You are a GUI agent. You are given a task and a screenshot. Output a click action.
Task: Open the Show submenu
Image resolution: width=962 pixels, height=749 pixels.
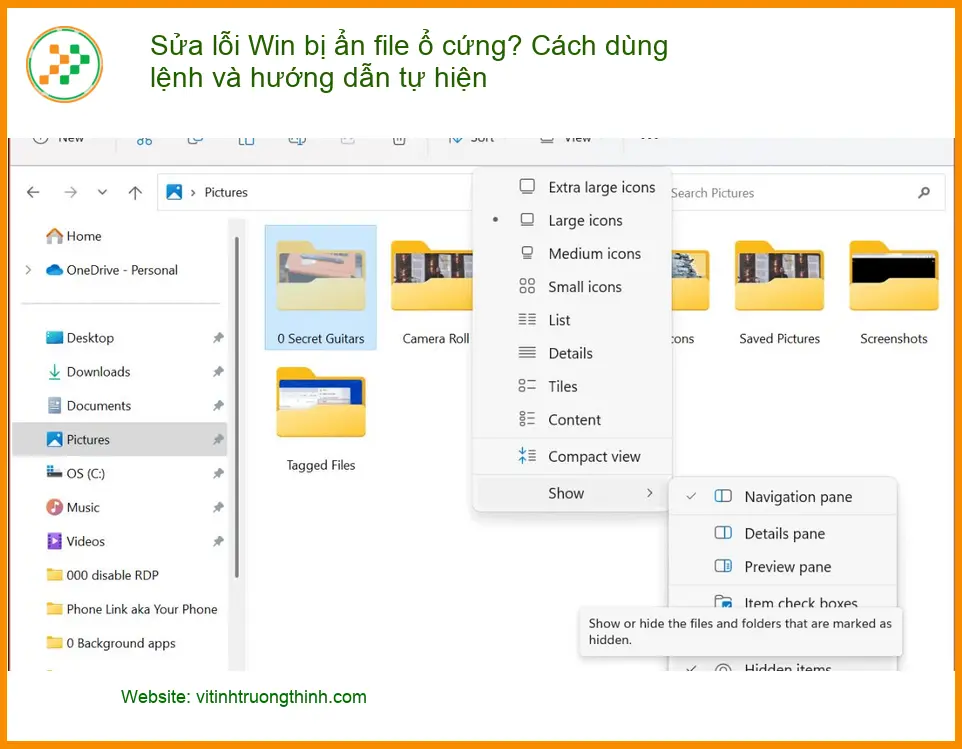572,493
